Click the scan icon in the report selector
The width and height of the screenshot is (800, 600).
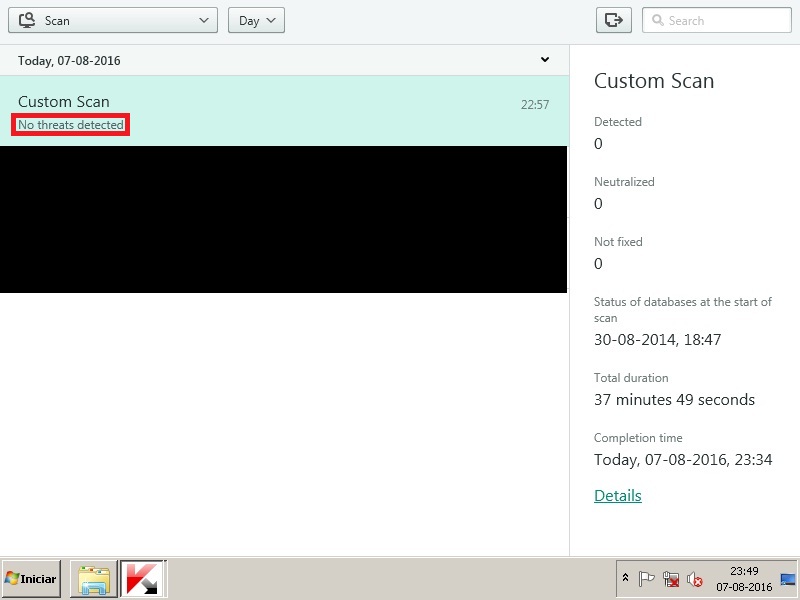coord(28,19)
